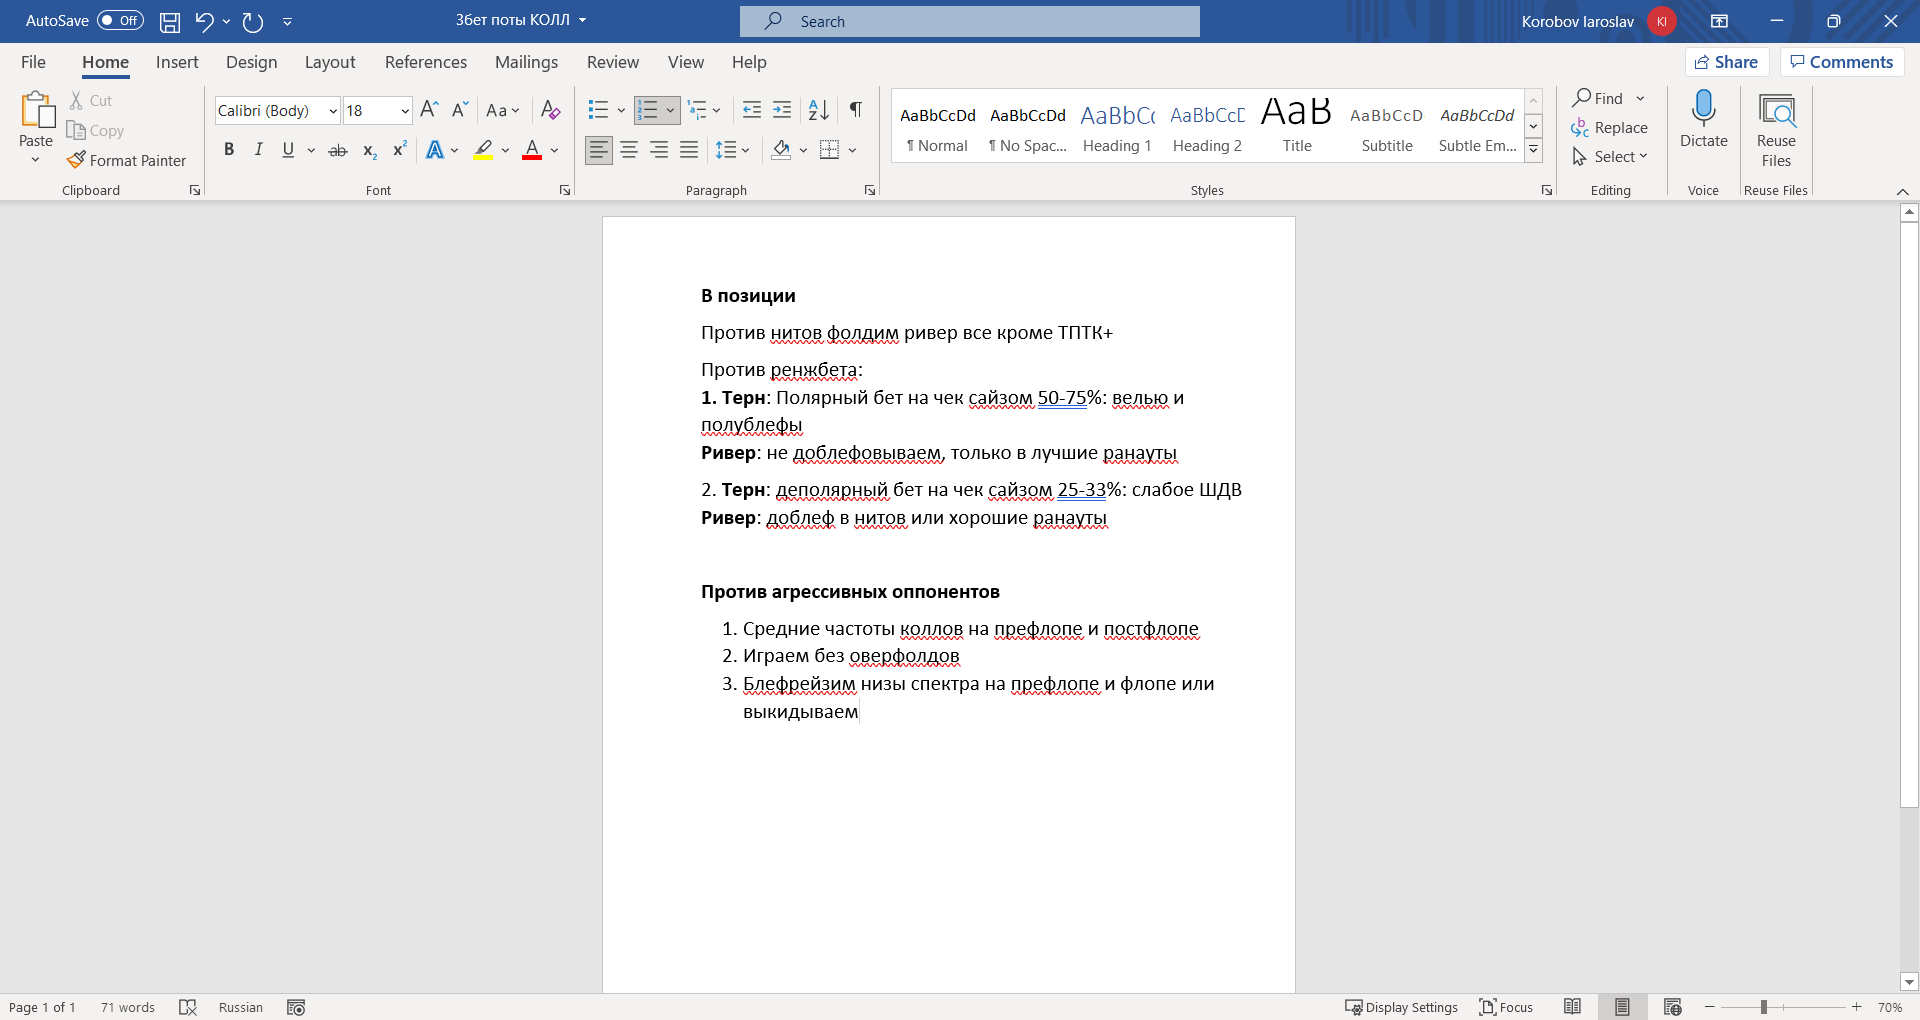1920x1020 pixels.
Task: Click the Dictate microphone icon
Action: (x=1704, y=109)
